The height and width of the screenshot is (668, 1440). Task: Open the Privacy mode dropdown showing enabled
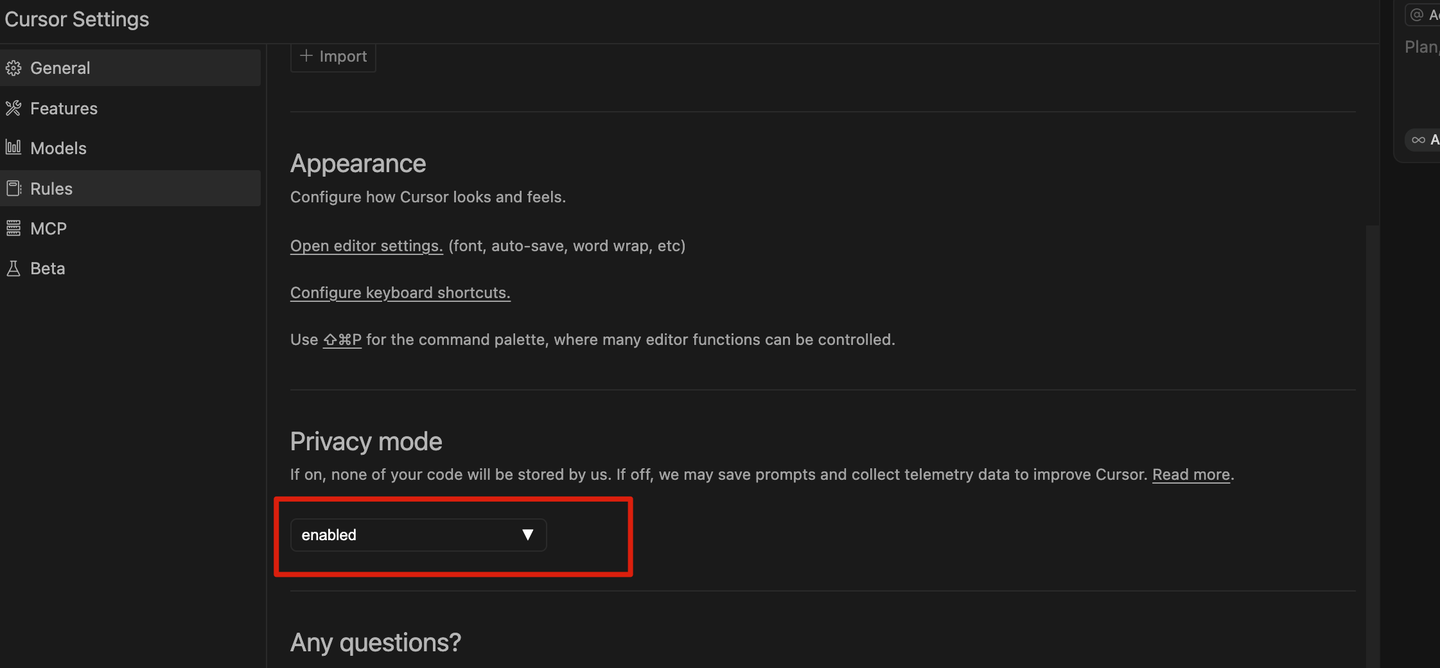click(x=417, y=535)
